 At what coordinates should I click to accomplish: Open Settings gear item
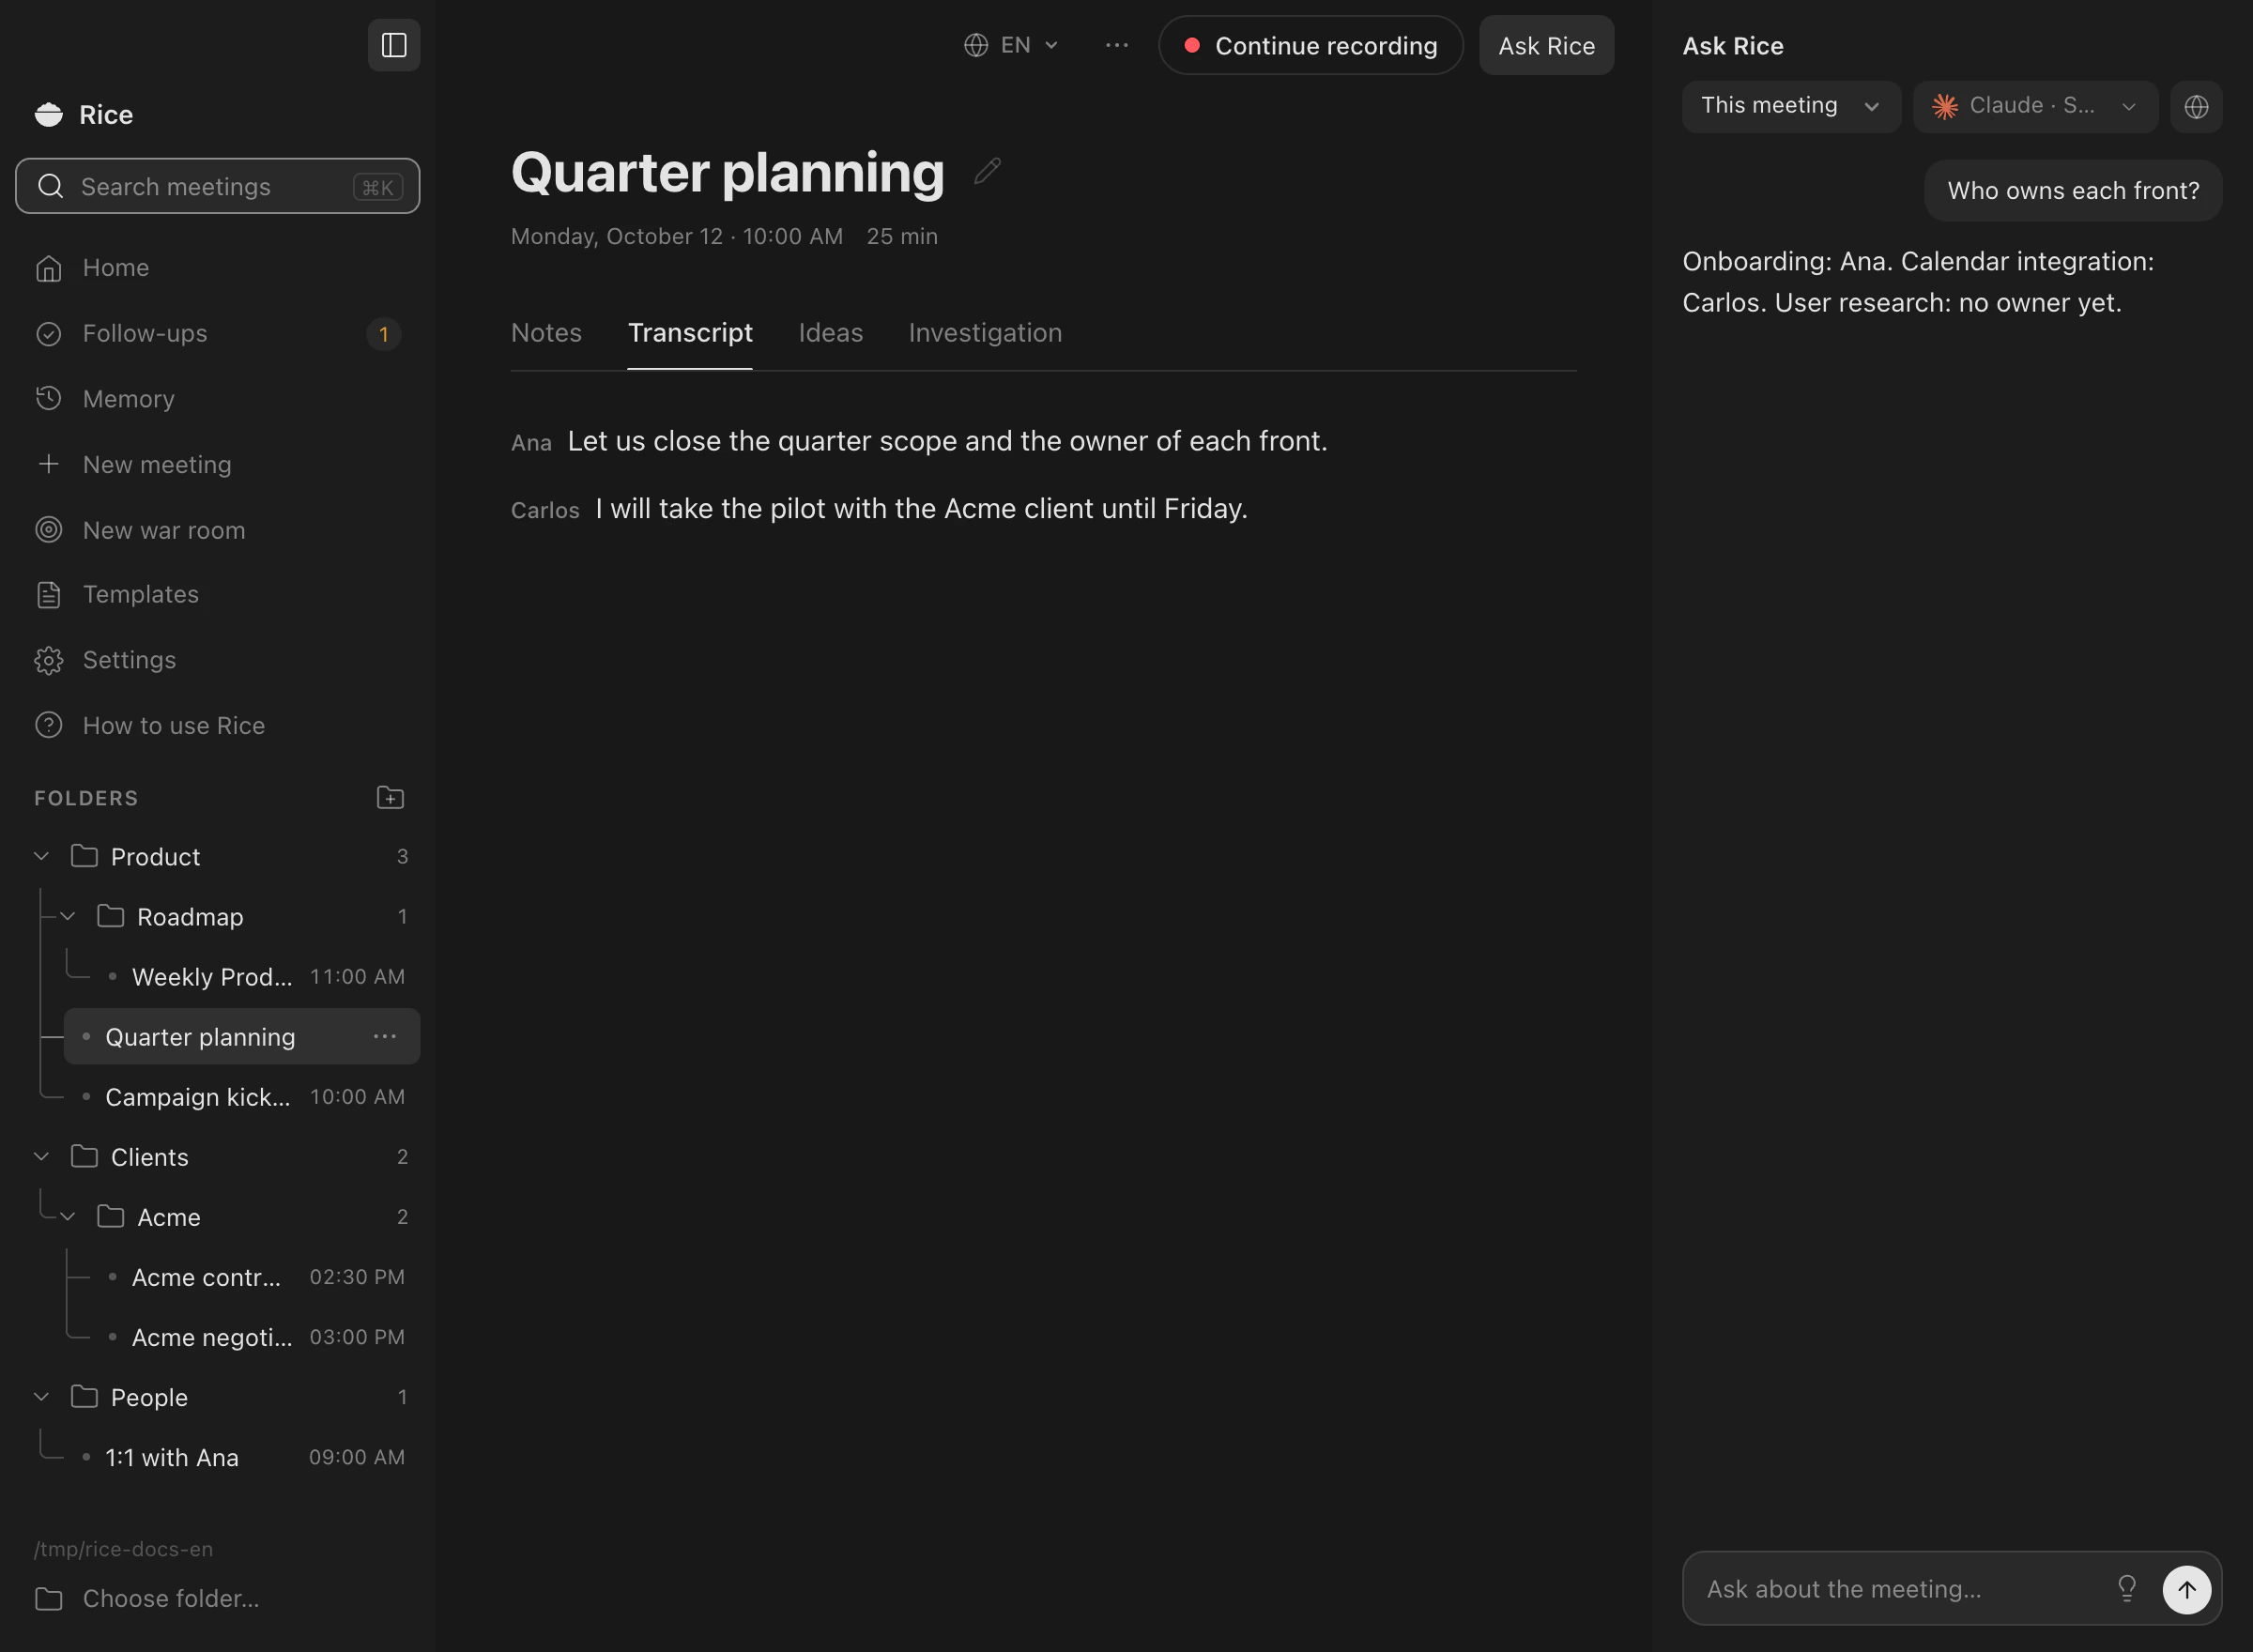[x=217, y=660]
